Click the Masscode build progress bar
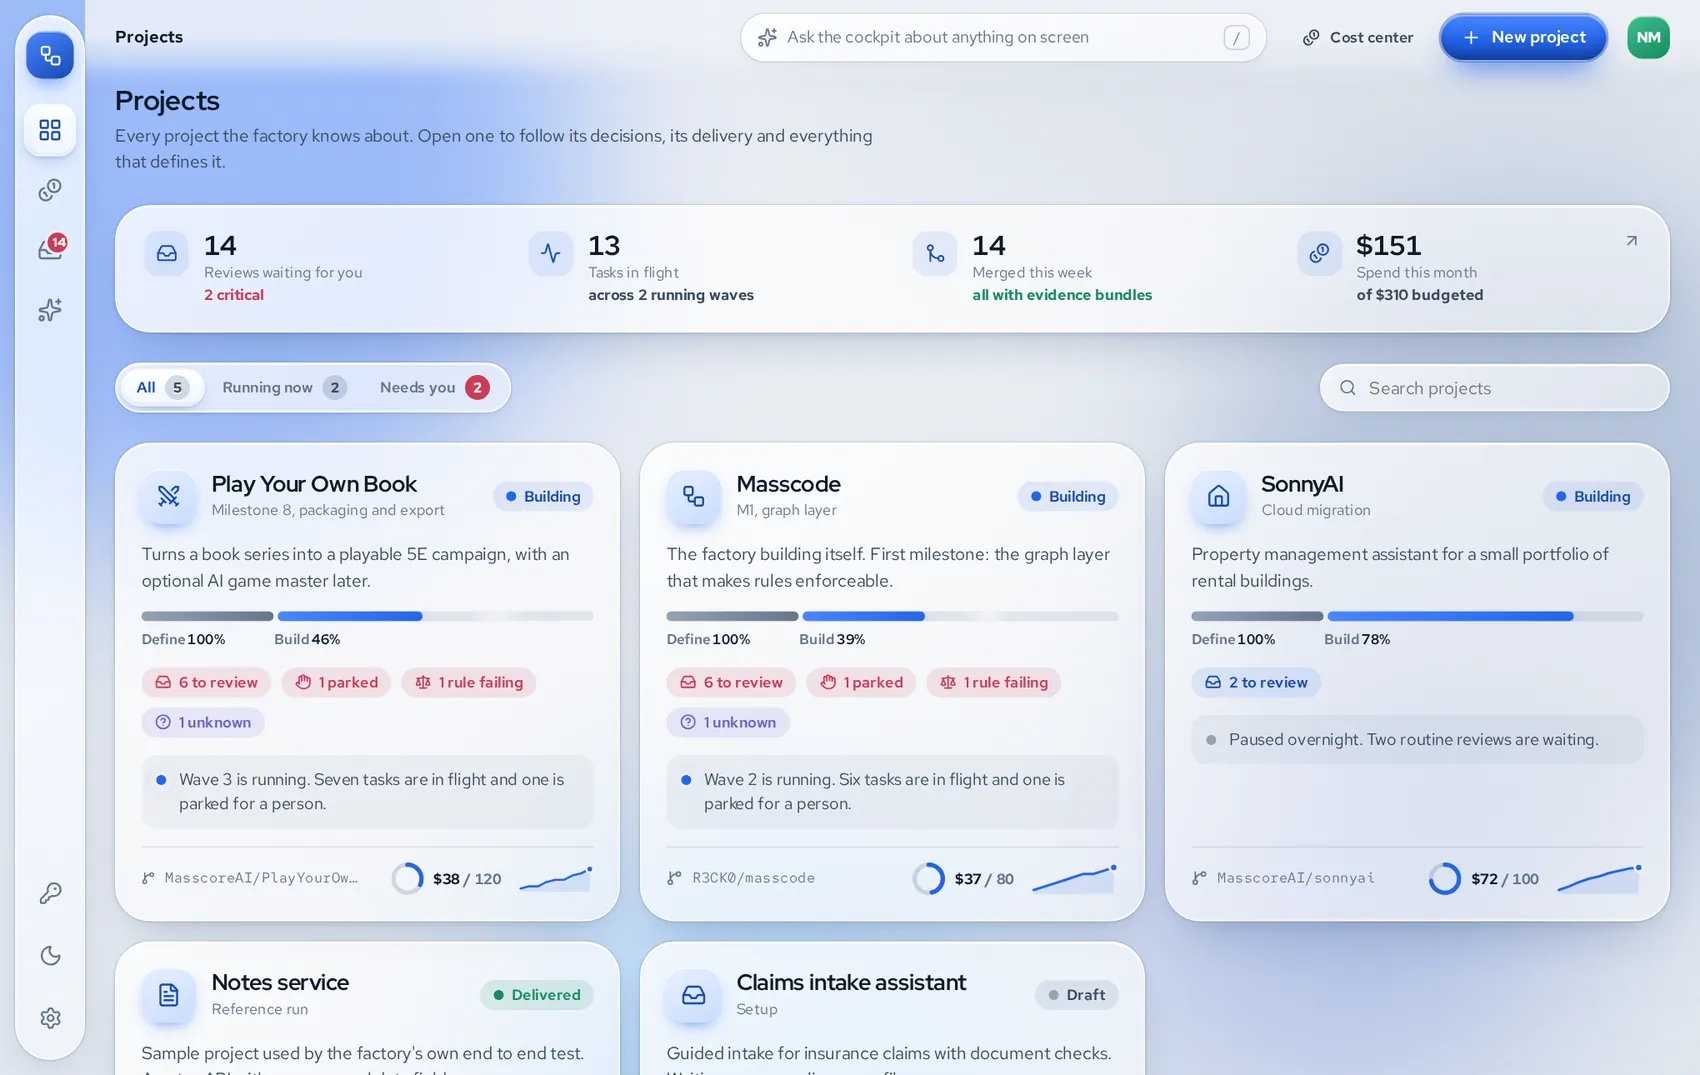 [x=960, y=616]
